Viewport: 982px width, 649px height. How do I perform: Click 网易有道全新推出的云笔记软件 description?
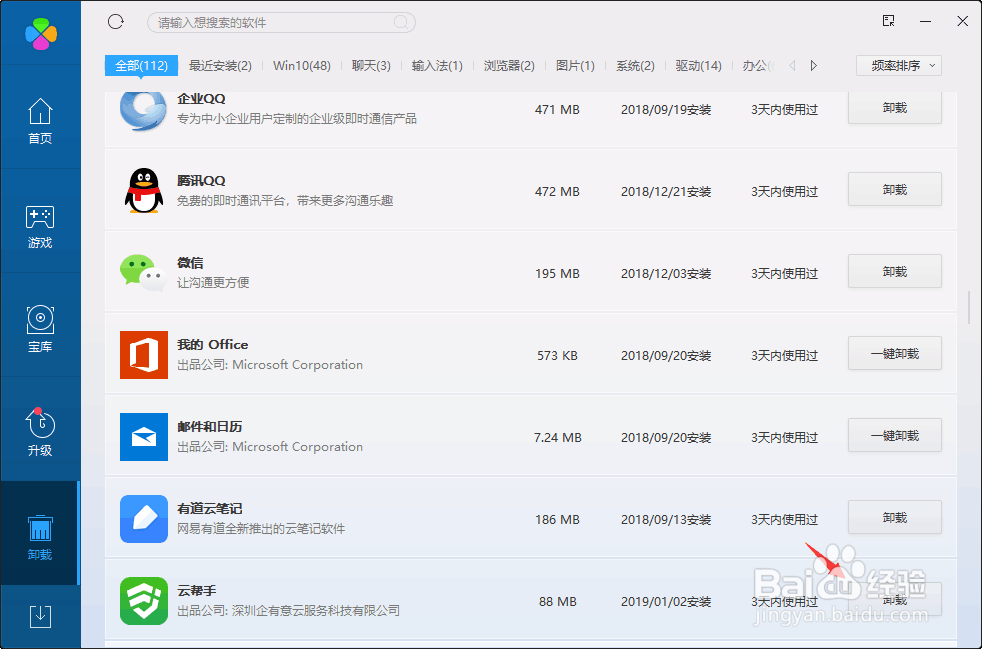(261, 529)
